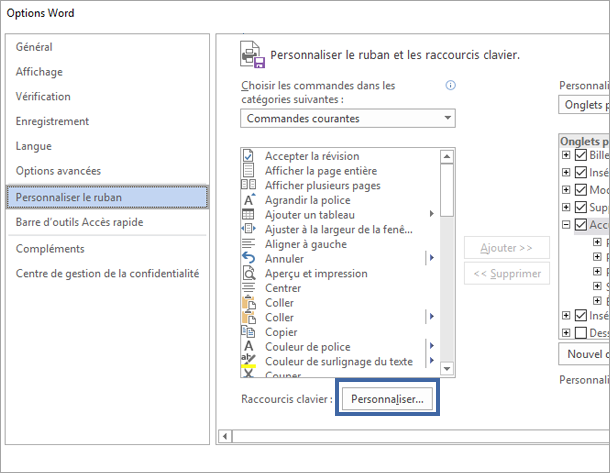Uncheck the Mod tab checkbox
The width and height of the screenshot is (610, 473).
(x=581, y=189)
